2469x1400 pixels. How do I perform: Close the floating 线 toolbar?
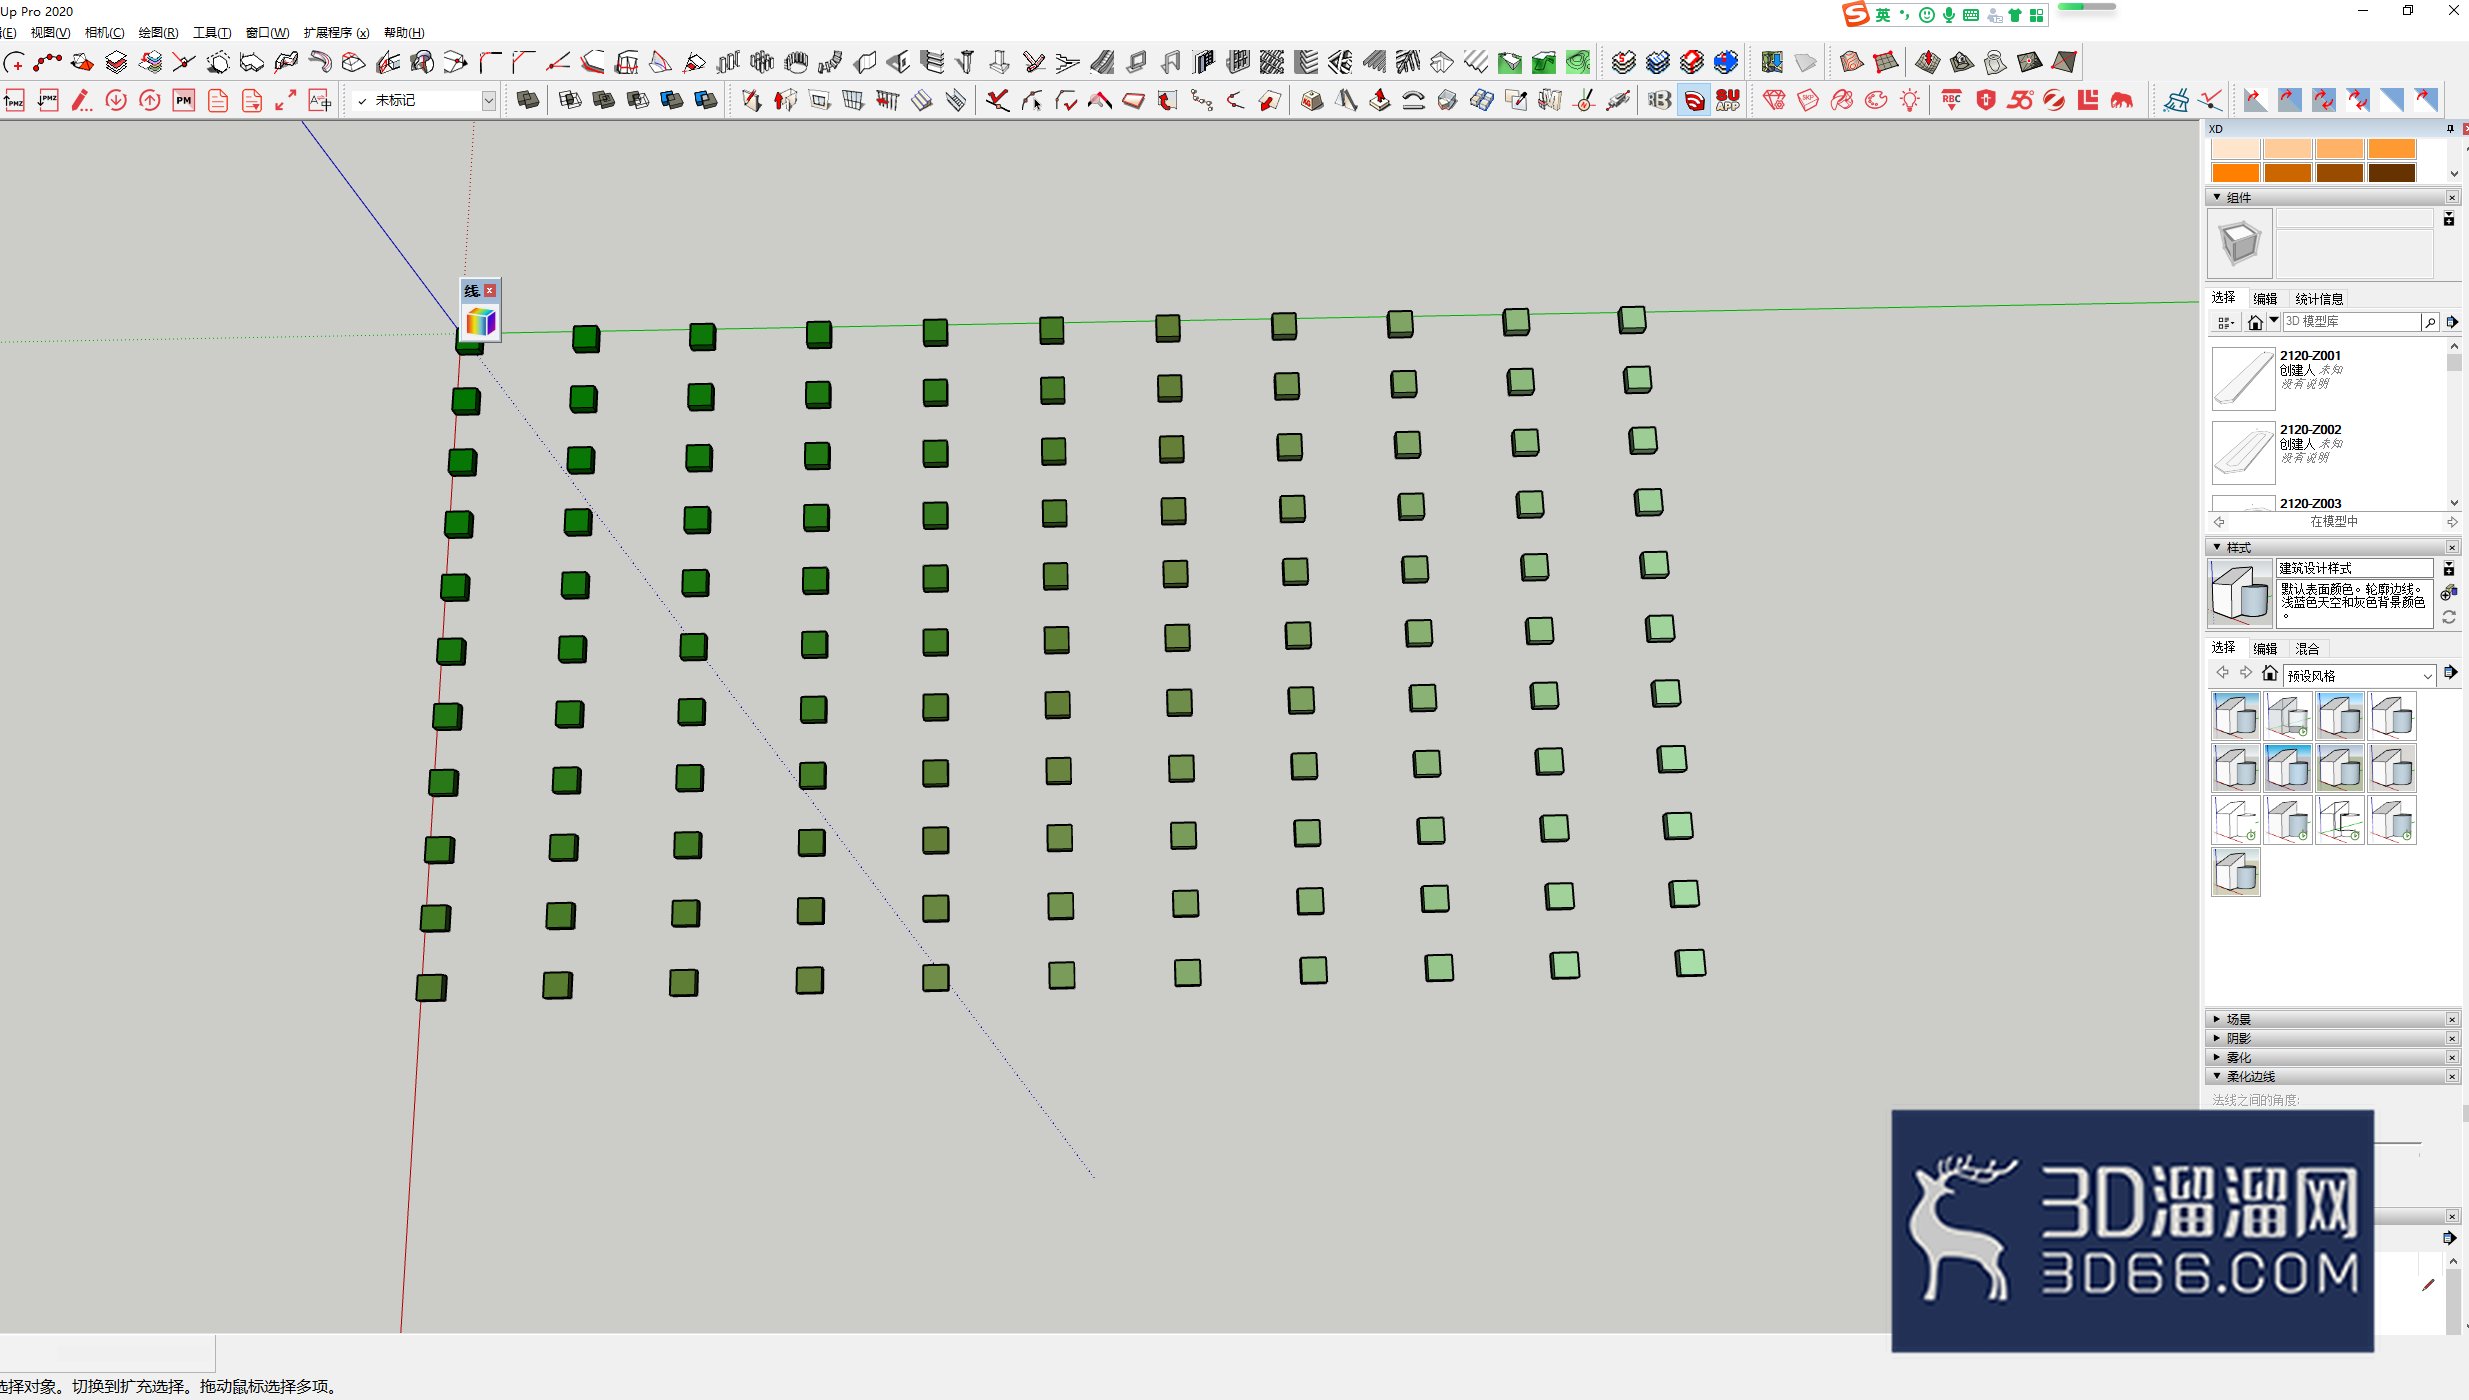click(490, 290)
